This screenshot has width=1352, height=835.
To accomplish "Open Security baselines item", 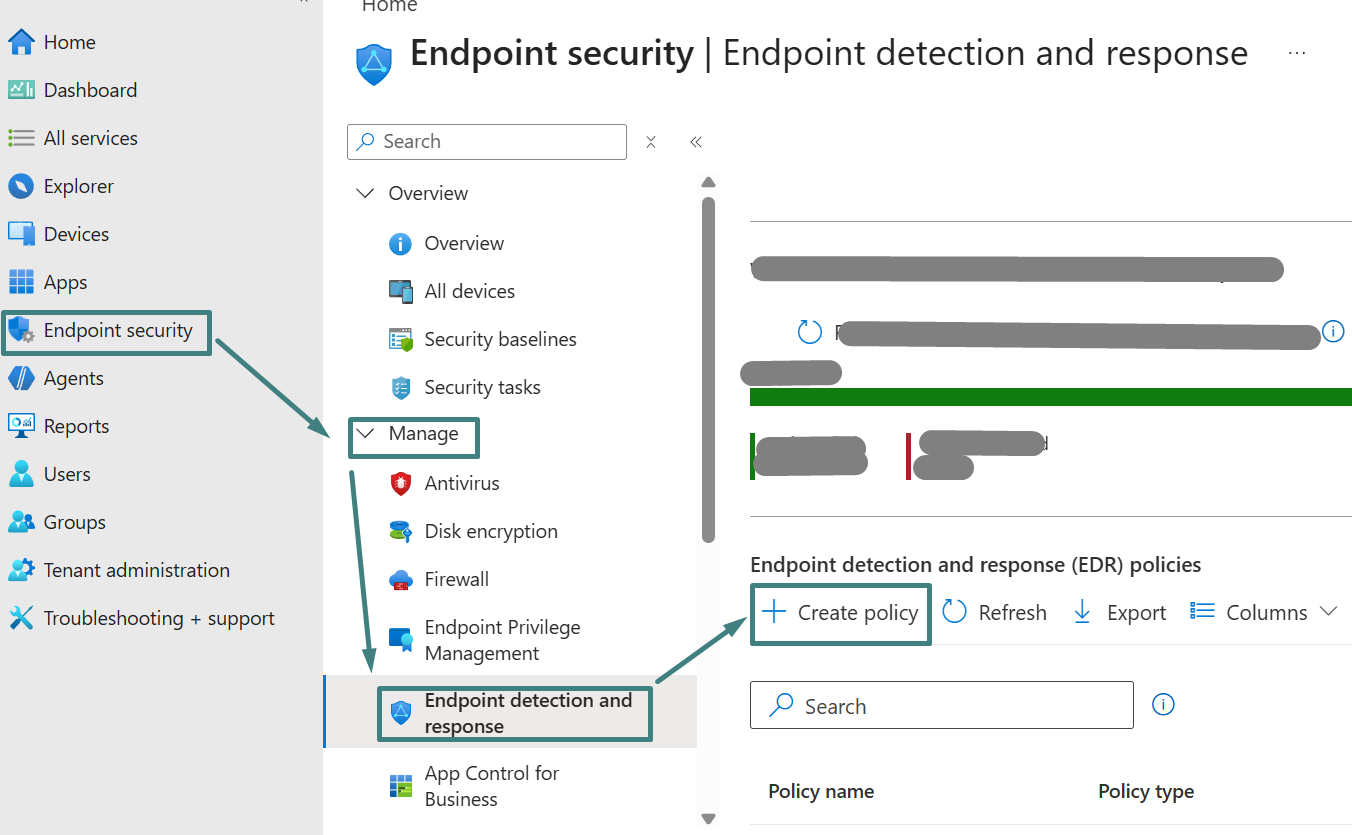I will (x=500, y=340).
